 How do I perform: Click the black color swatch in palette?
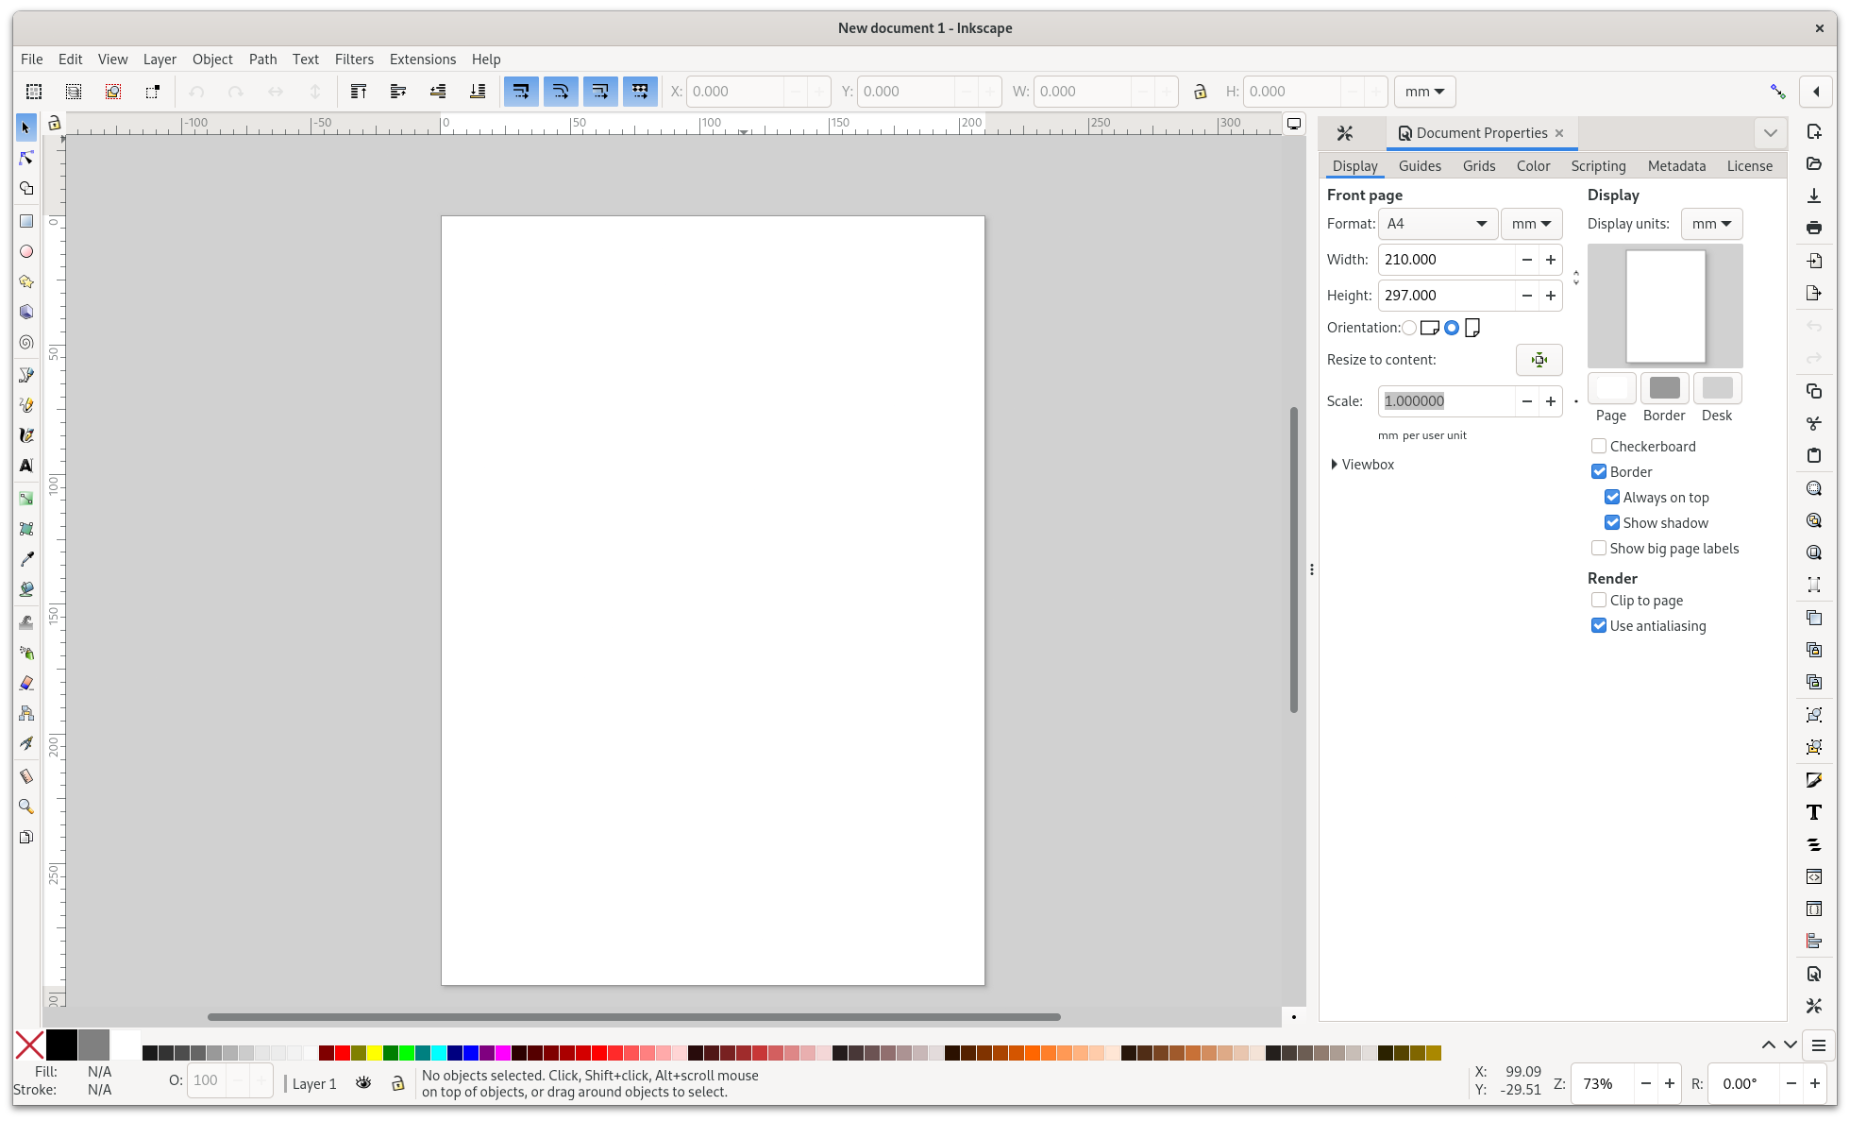point(61,1045)
